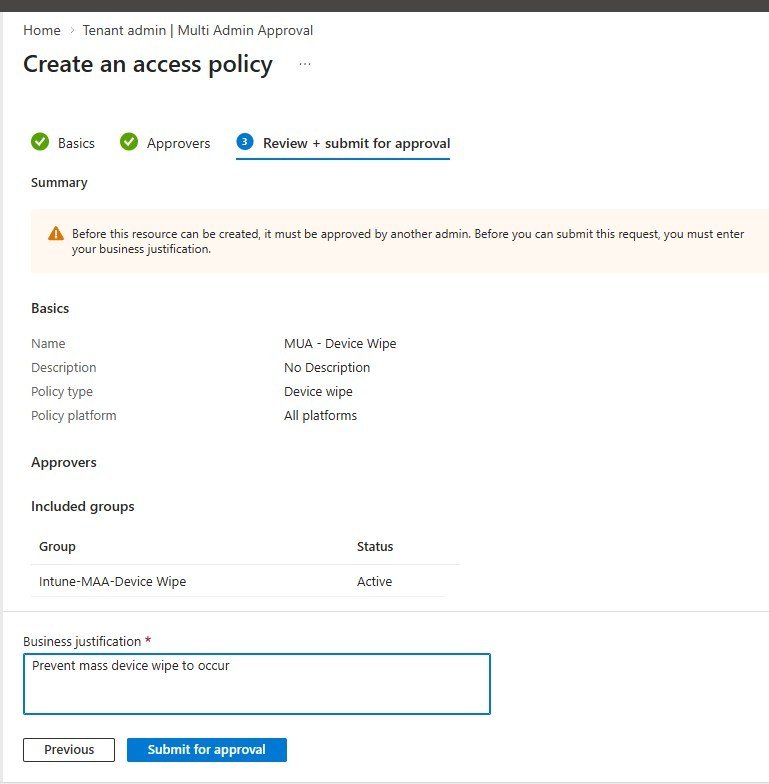769x784 pixels.
Task: Select the Group column header
Action: (58, 546)
